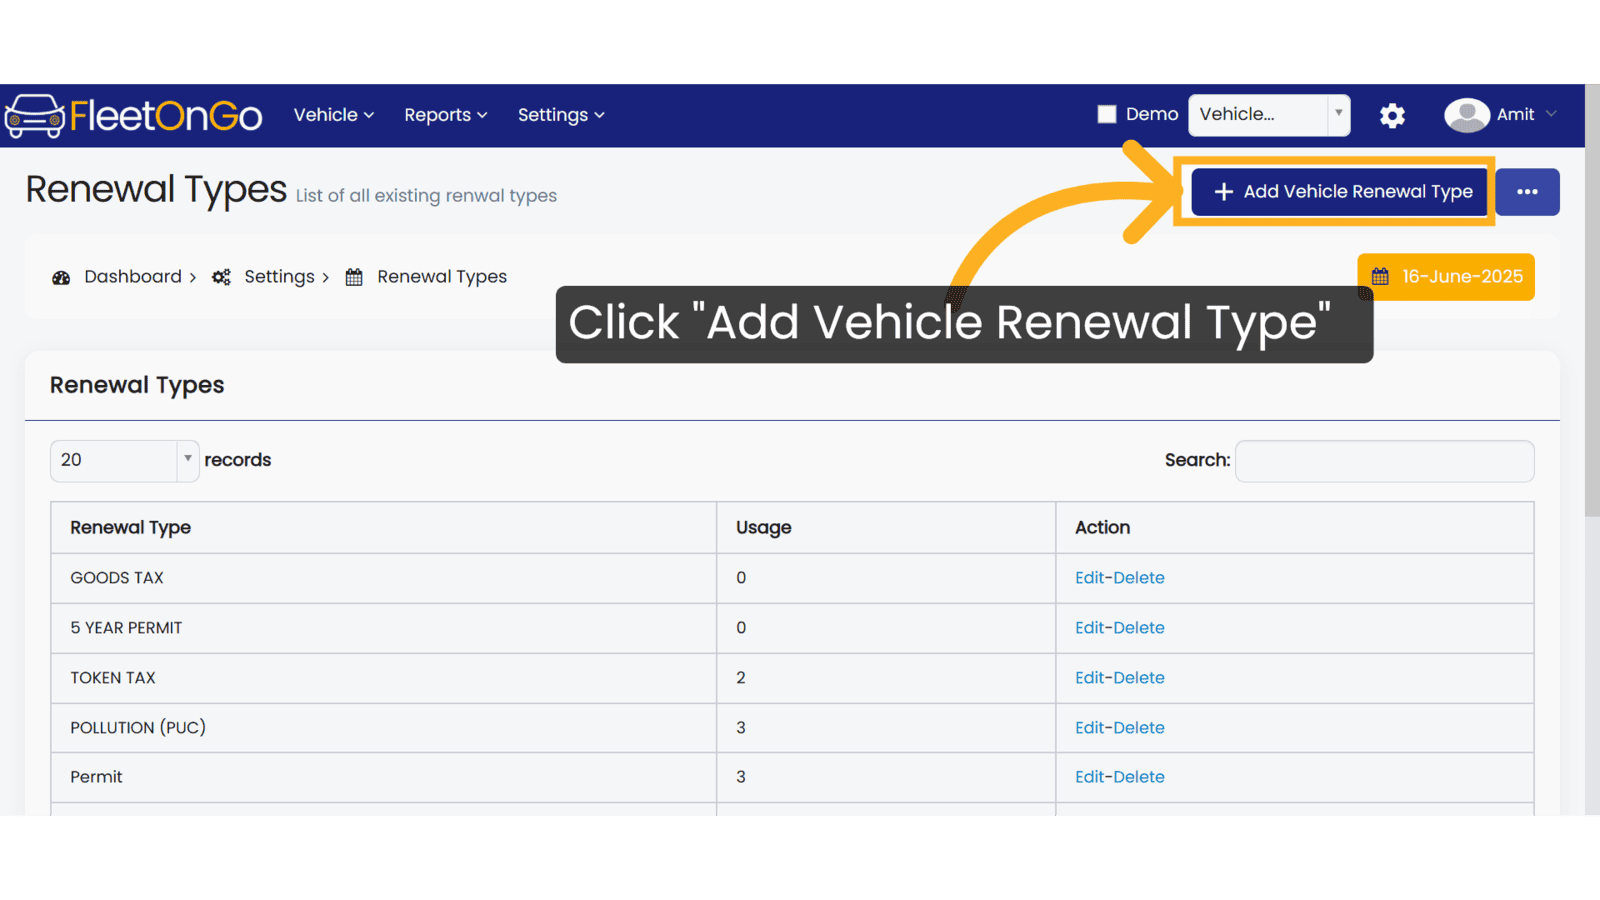The height and width of the screenshot is (900, 1600).
Task: Click the Settings cogs icon in breadcrumb
Action: click(221, 277)
